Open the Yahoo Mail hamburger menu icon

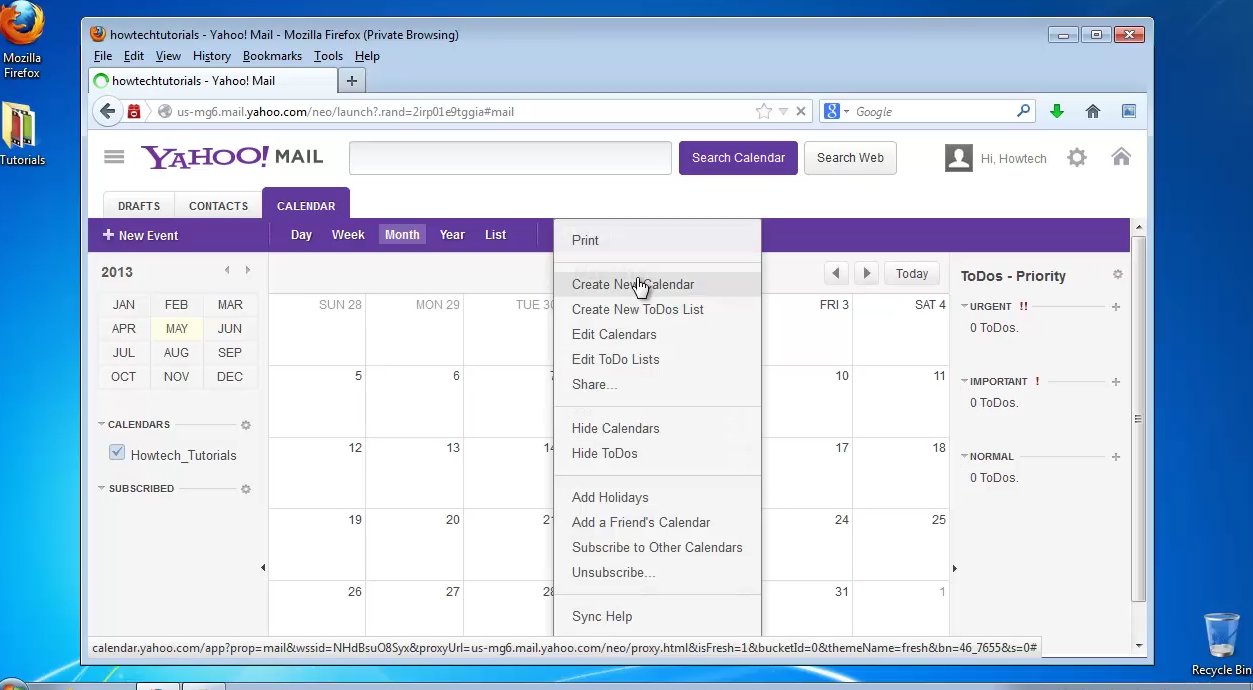tap(114, 157)
